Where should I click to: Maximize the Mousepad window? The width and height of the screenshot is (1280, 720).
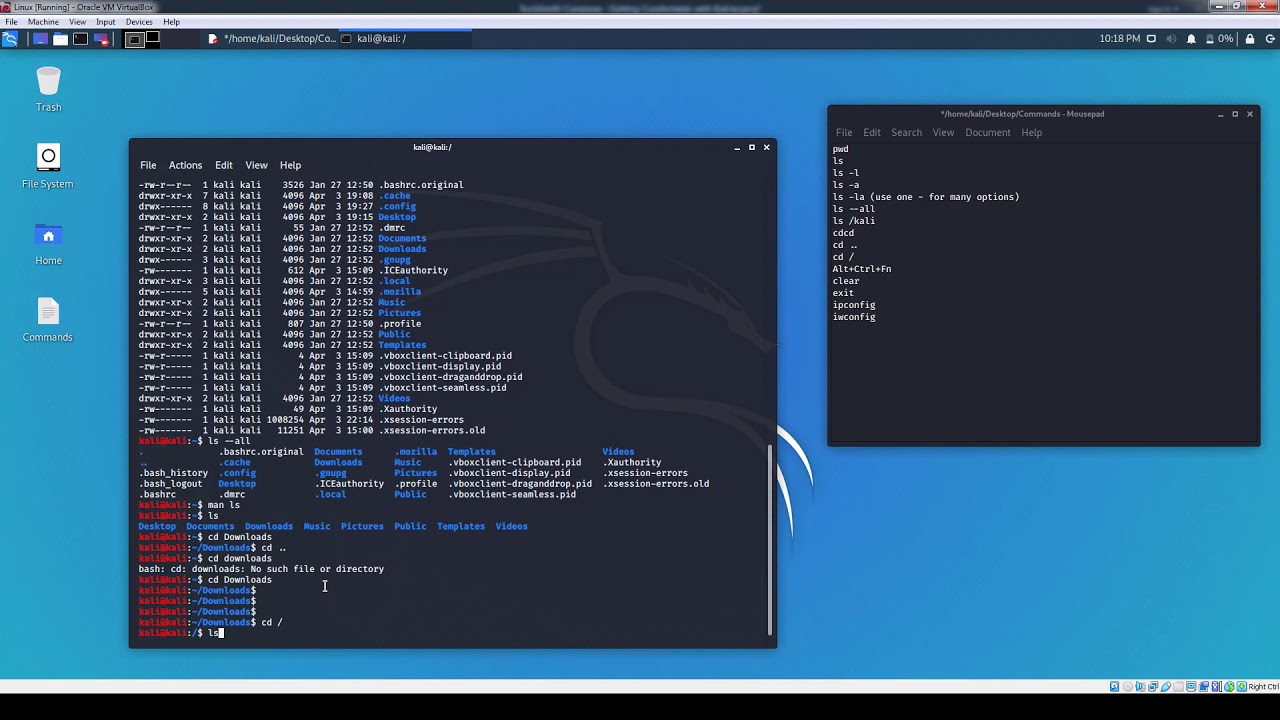pyautogui.click(x=1235, y=114)
